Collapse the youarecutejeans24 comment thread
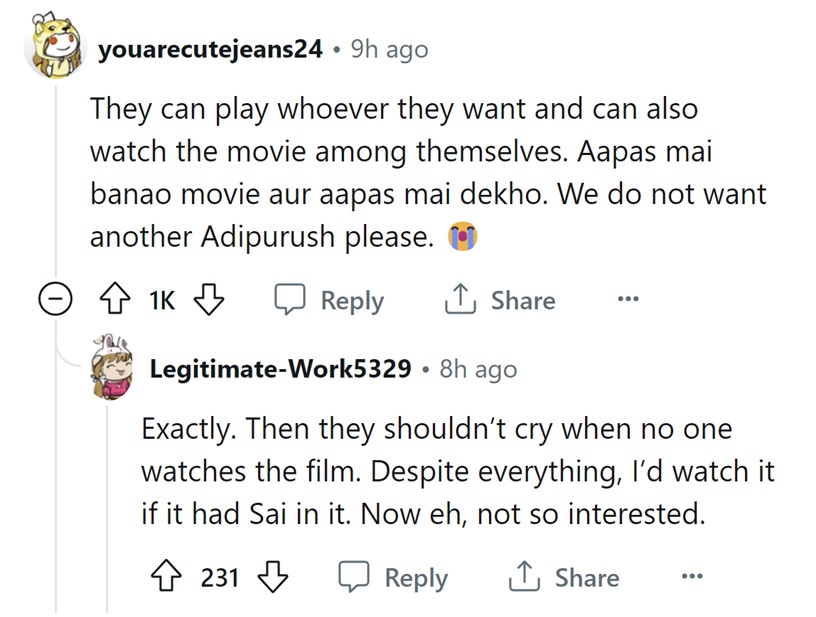This screenshot has width=816, height=617. click(56, 301)
